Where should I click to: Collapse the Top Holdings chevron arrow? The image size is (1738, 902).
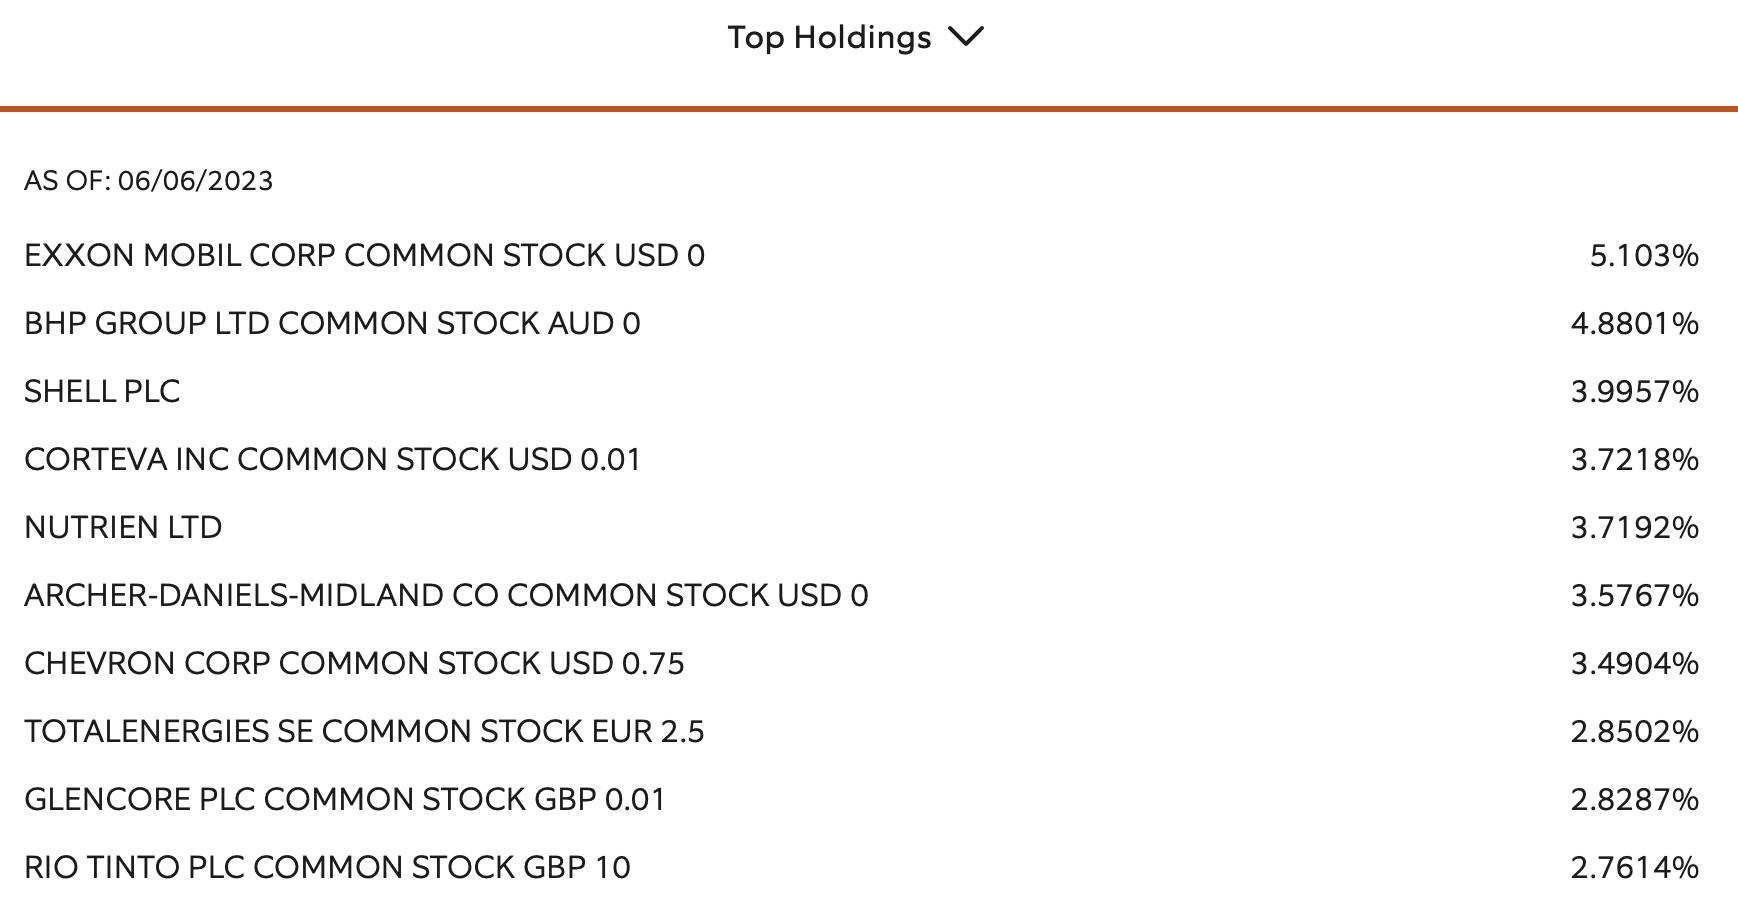(x=966, y=37)
